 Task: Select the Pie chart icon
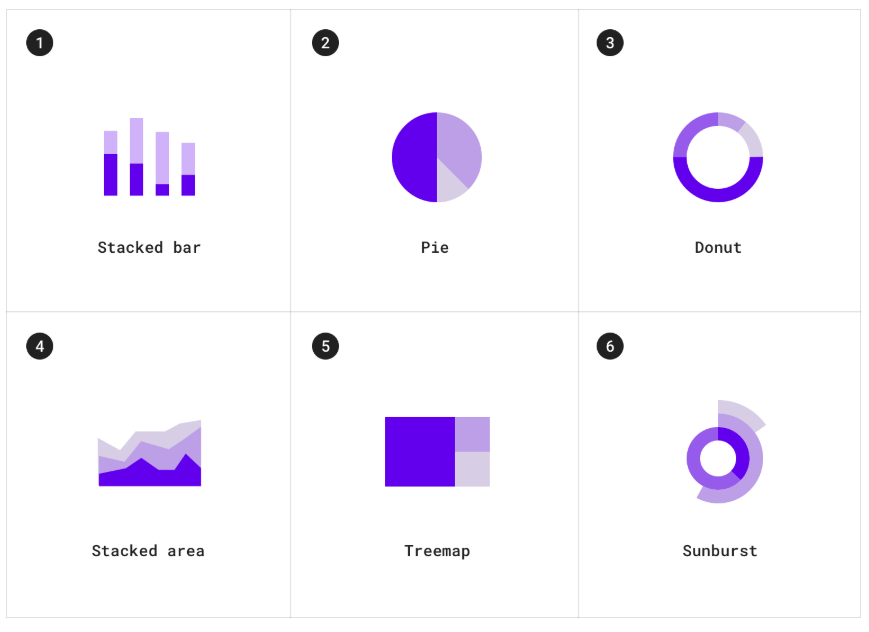437,157
